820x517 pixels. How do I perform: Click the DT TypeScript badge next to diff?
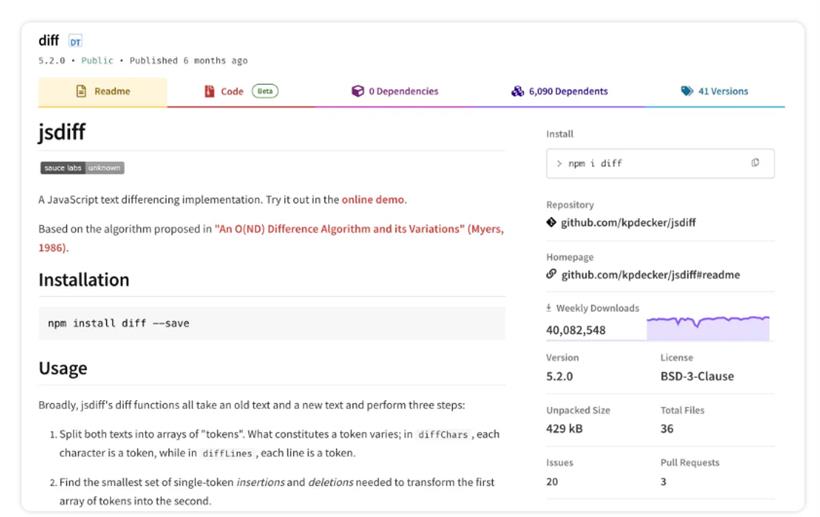pos(75,41)
